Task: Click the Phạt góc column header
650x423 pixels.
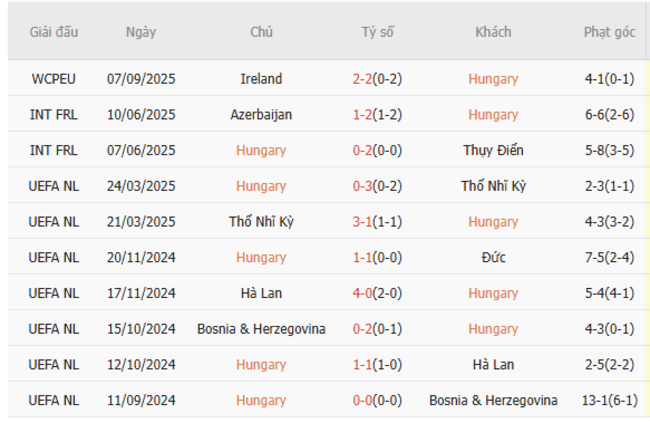Action: pyautogui.click(x=609, y=32)
